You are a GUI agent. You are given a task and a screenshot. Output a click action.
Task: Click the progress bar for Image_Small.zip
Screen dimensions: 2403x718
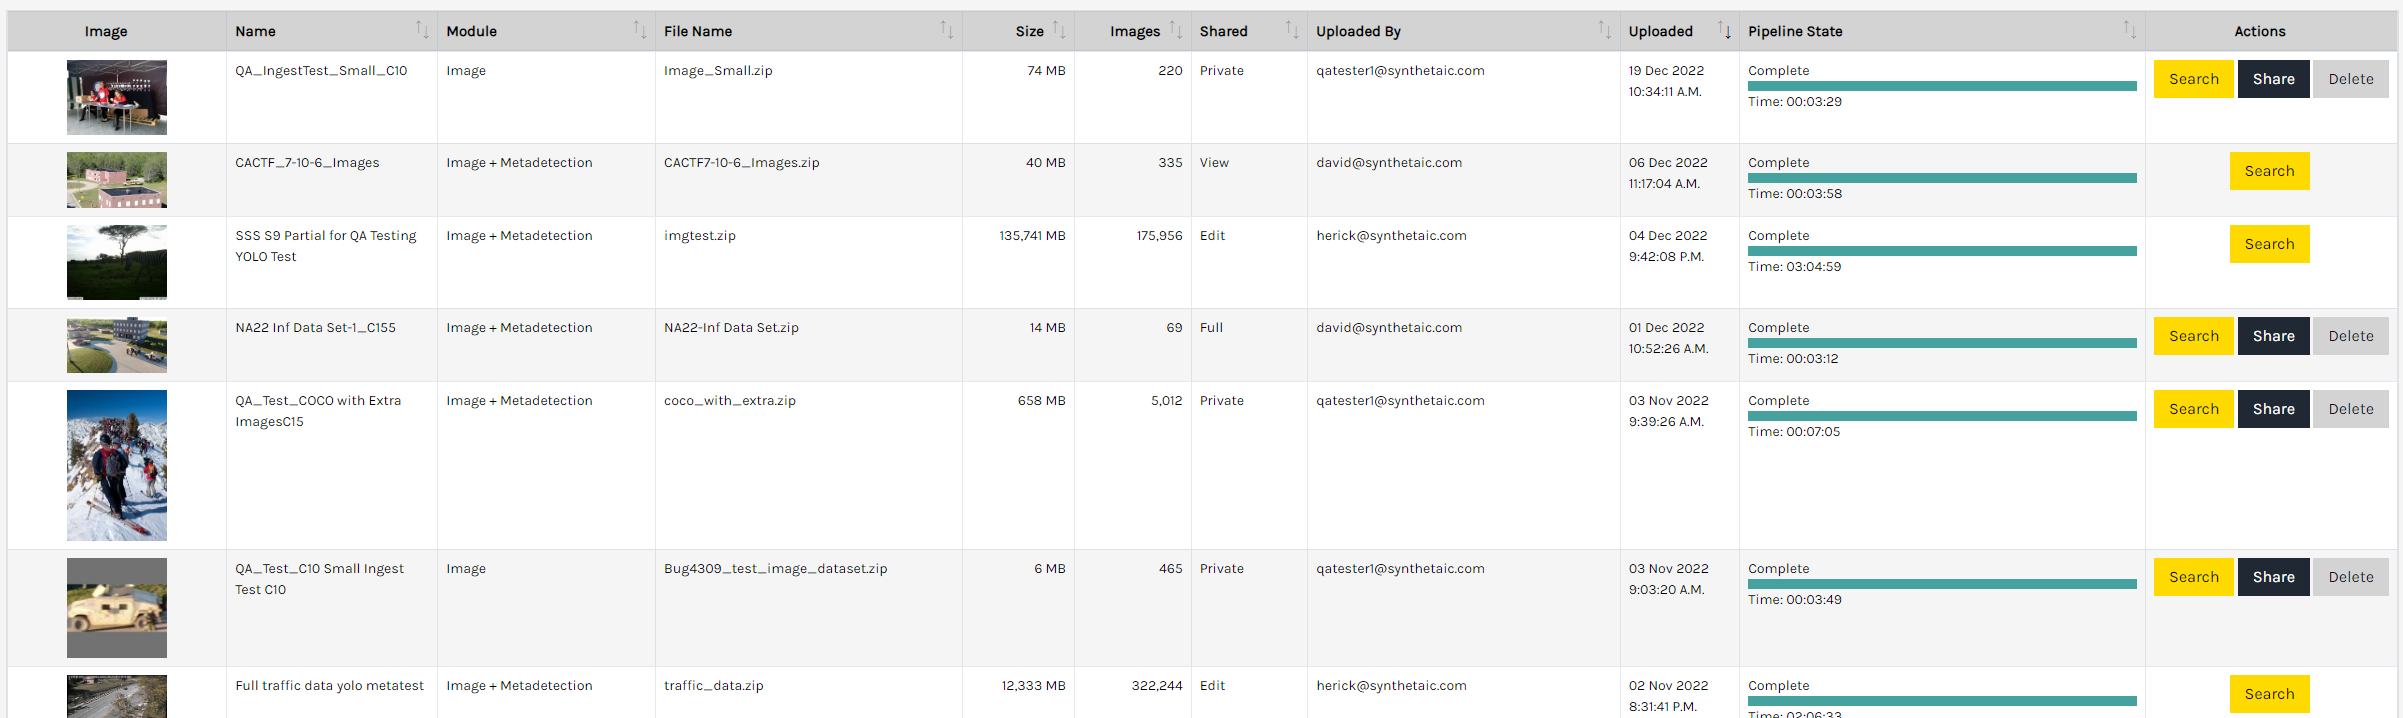[1941, 86]
